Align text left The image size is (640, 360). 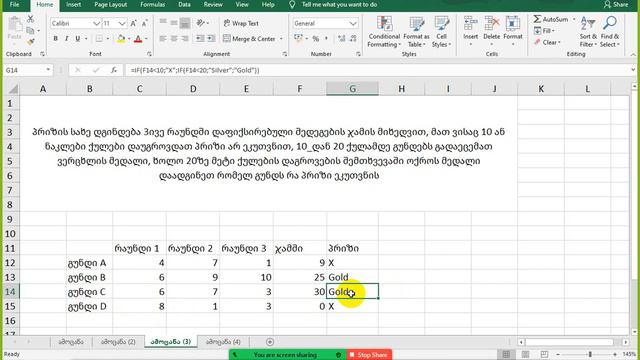pyautogui.click(x=163, y=38)
